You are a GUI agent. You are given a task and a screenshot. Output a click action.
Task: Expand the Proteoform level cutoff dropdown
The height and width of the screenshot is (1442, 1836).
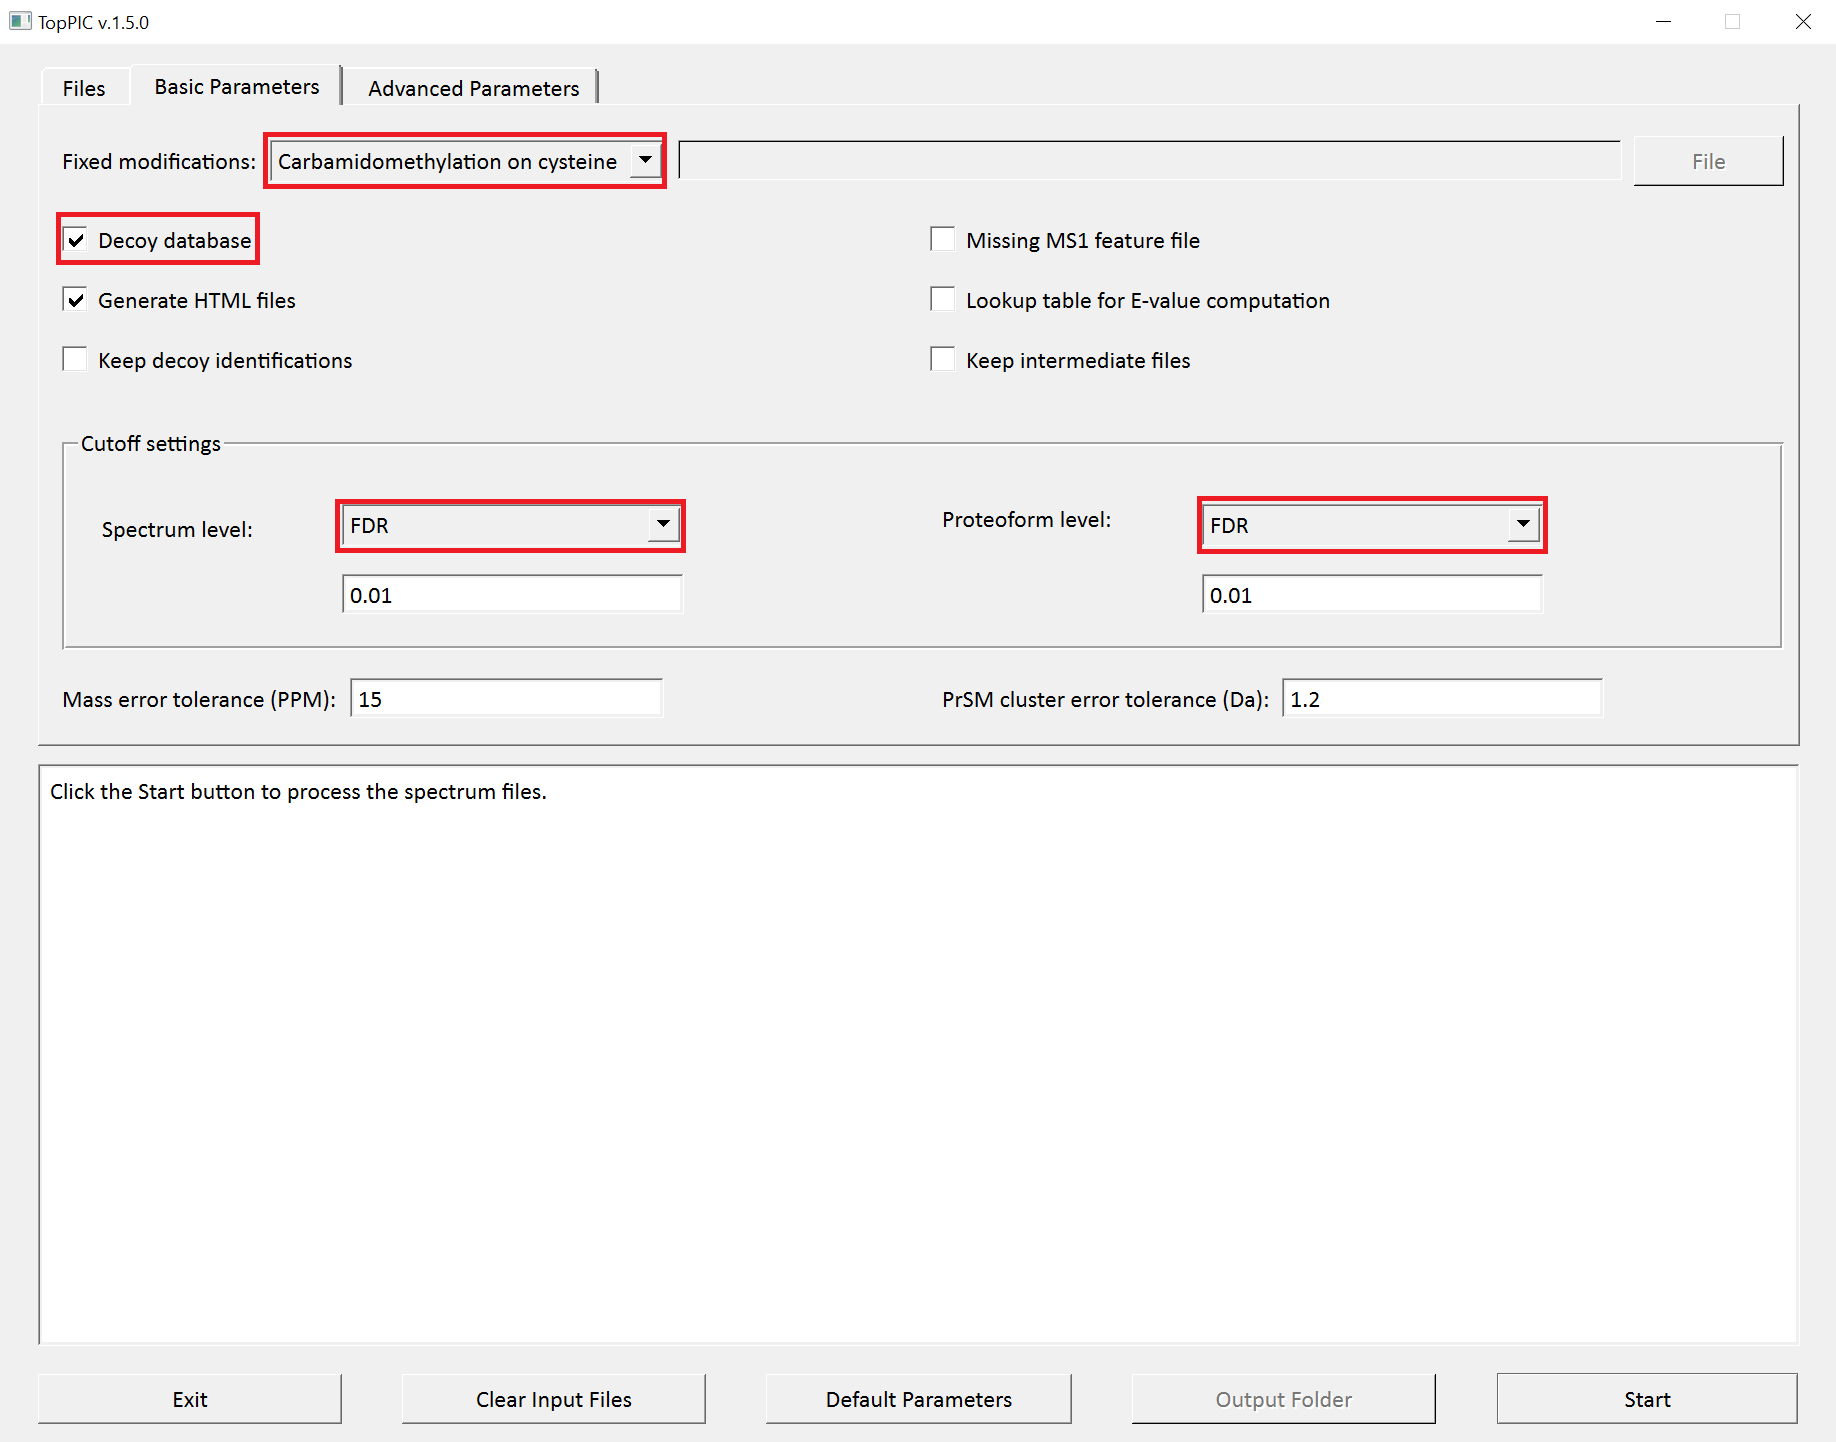click(1371, 525)
